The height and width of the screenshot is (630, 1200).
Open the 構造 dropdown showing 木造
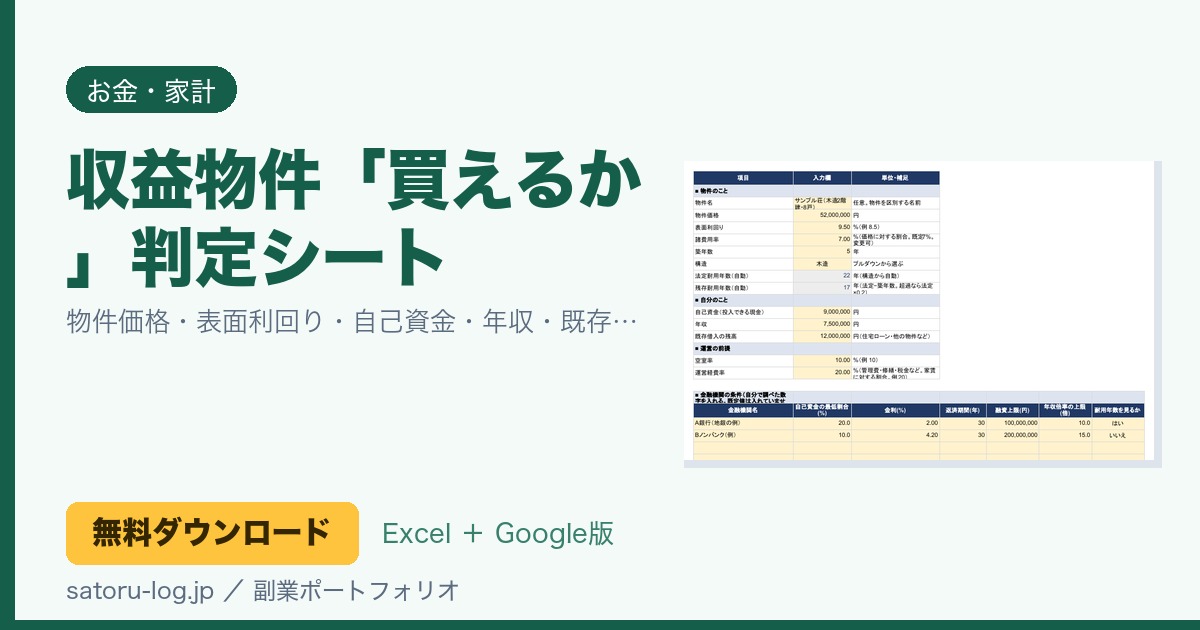(822, 263)
